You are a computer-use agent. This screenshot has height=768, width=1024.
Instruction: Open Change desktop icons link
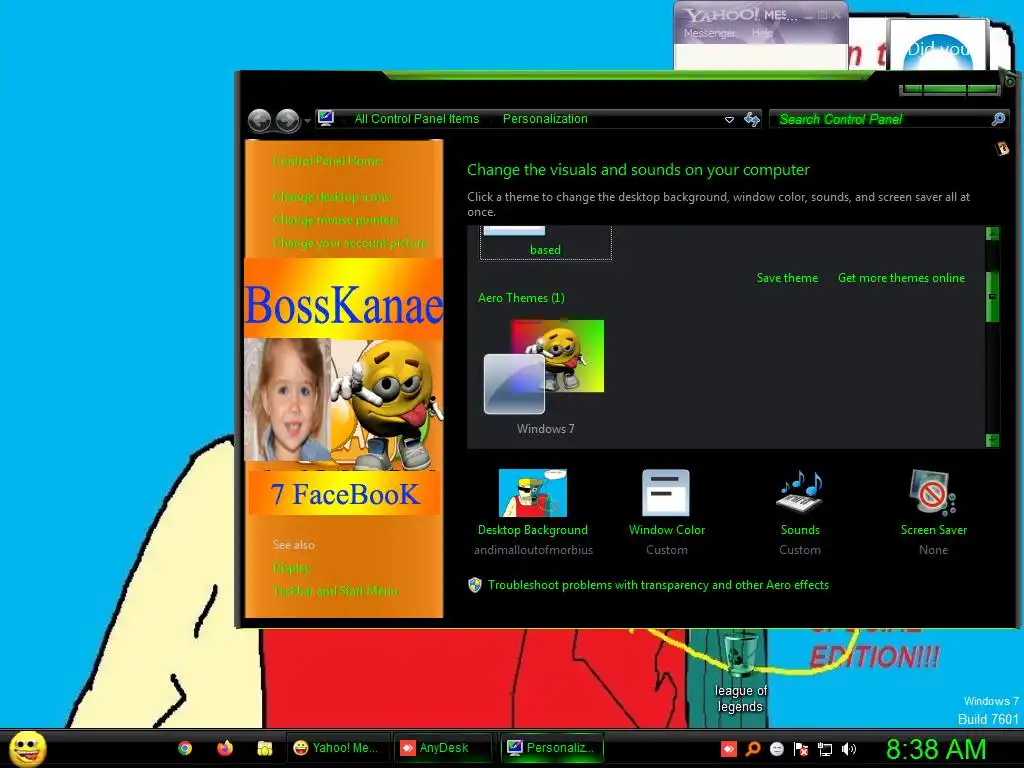(332, 197)
